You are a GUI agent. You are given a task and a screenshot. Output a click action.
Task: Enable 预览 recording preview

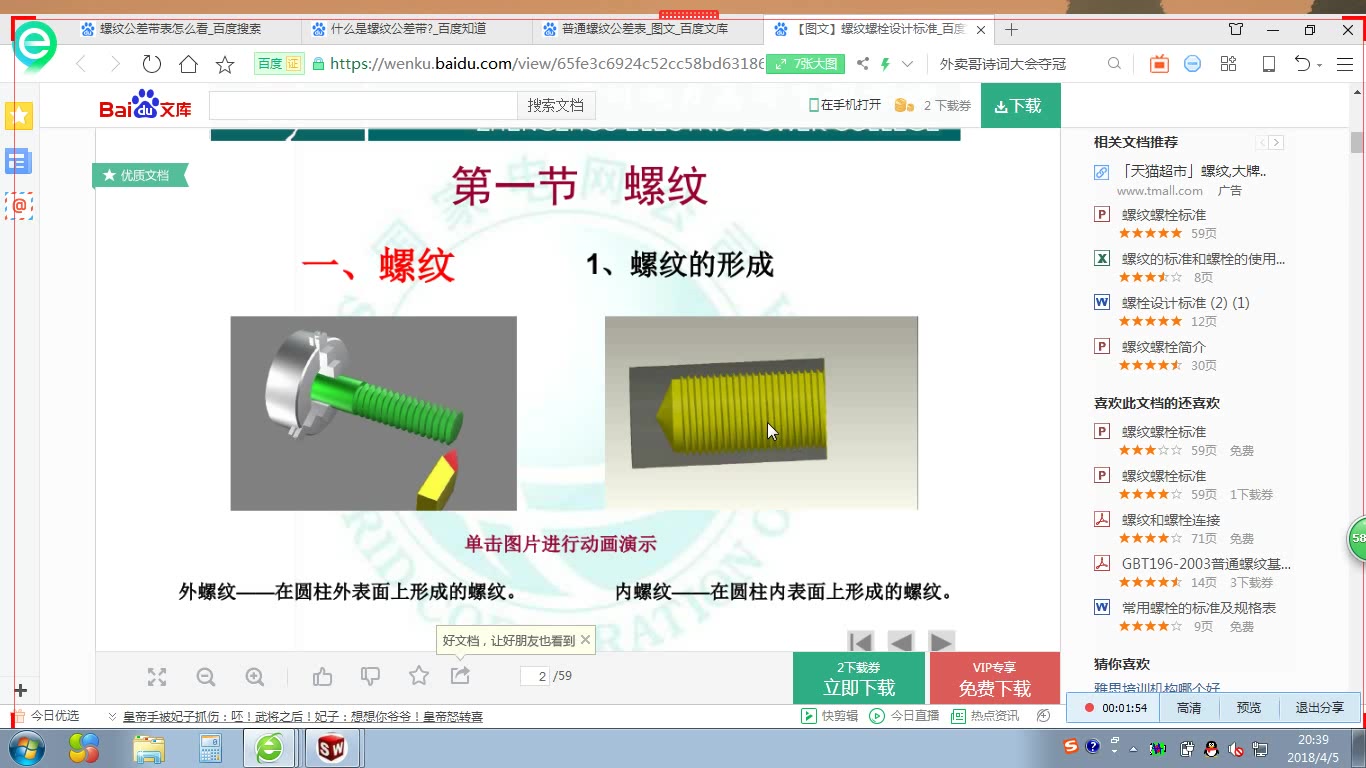point(1248,707)
